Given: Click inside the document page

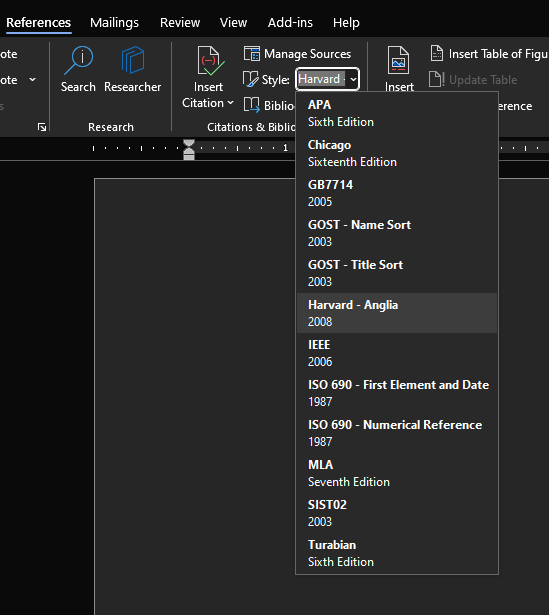Looking at the screenshot, I should pos(194,396).
